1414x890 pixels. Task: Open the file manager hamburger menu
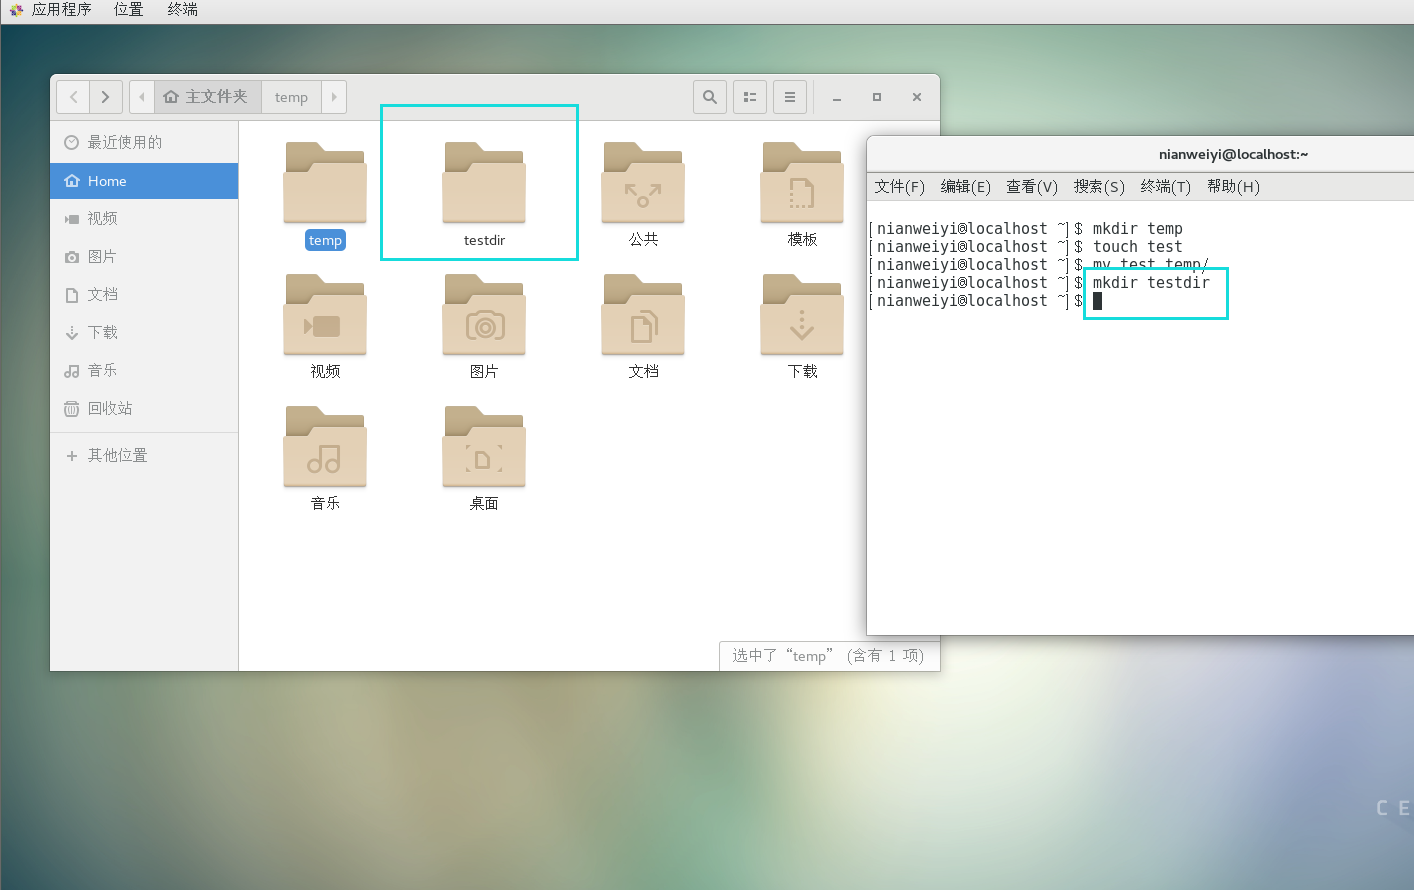coord(790,97)
